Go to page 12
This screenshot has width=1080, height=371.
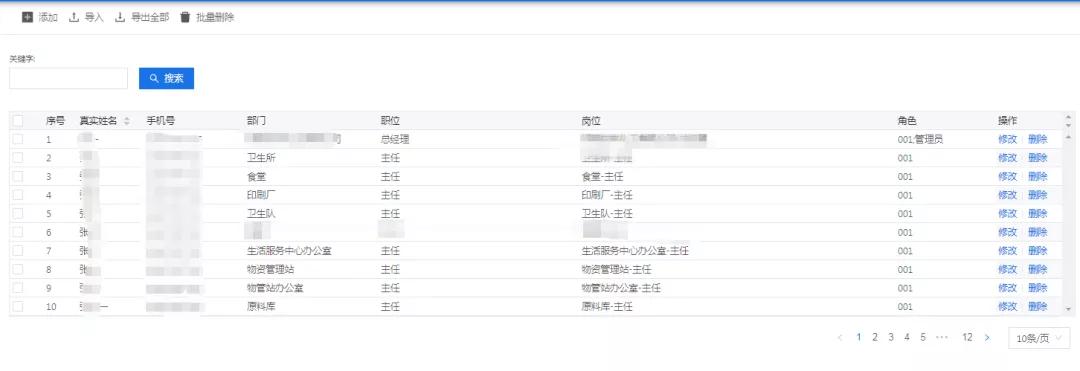click(967, 337)
